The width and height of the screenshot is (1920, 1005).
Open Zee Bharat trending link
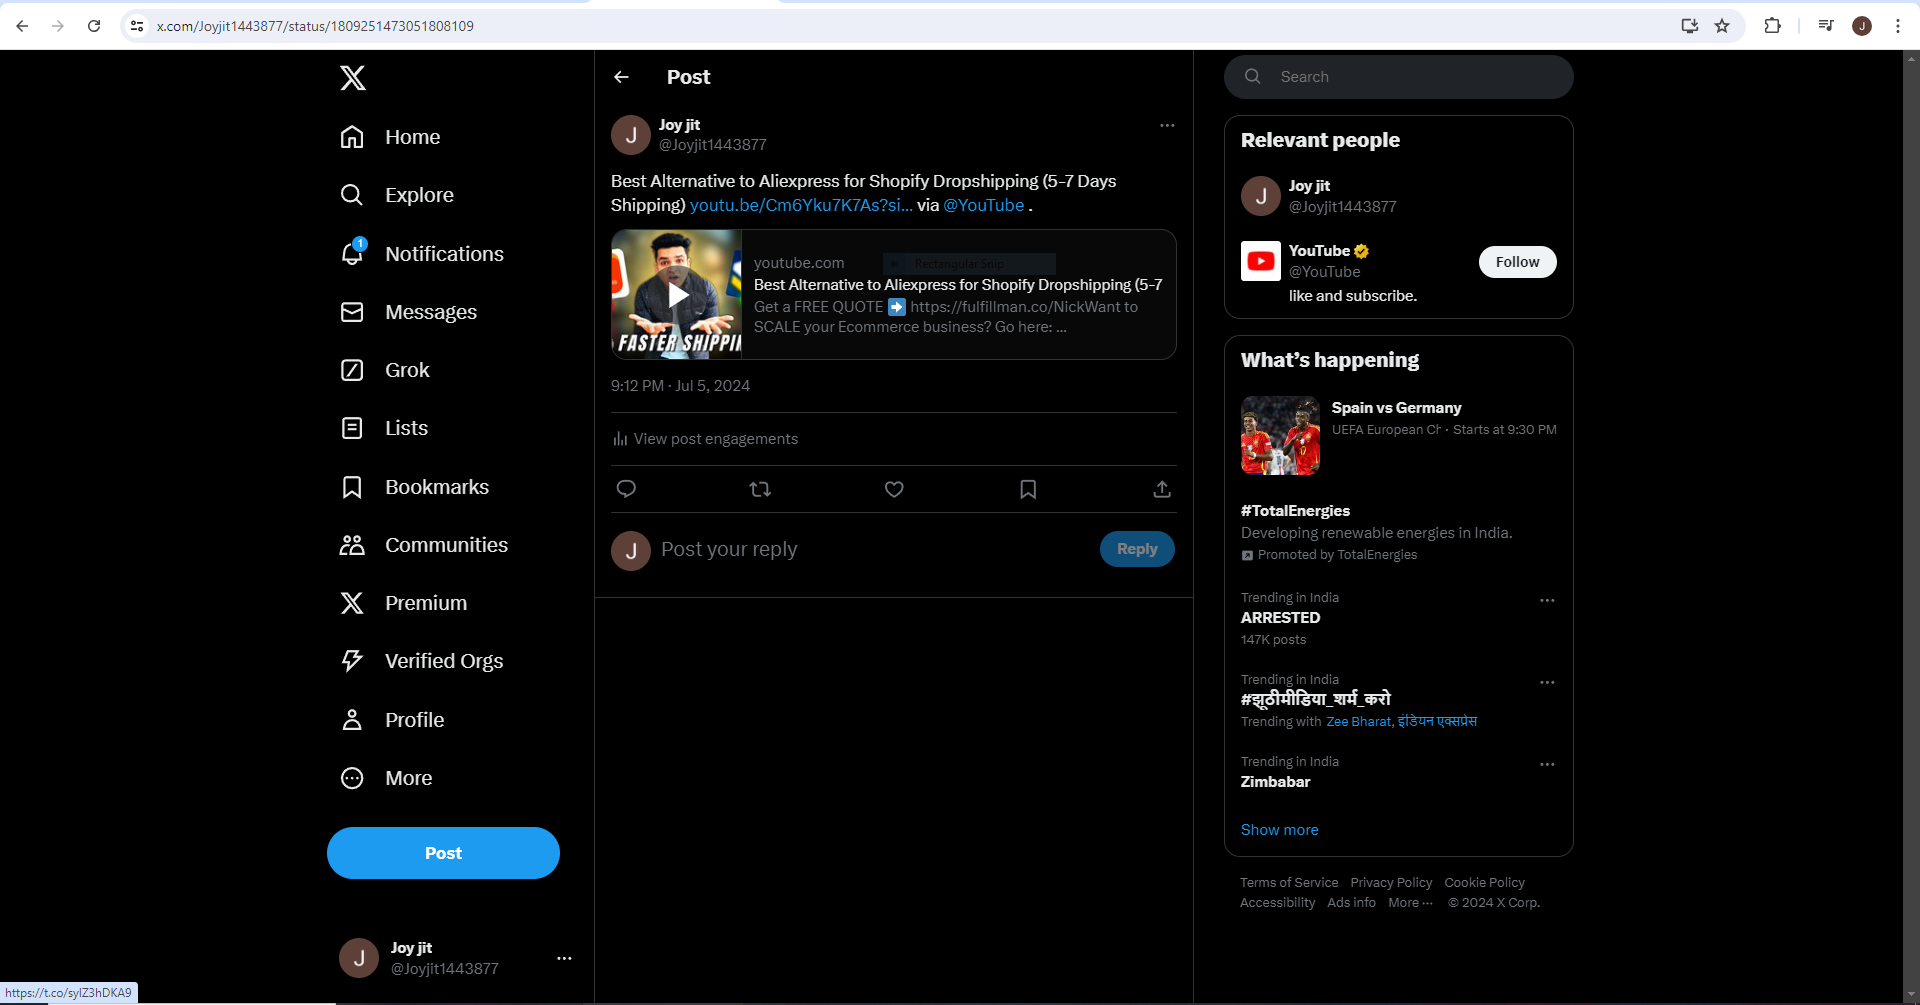1358,722
